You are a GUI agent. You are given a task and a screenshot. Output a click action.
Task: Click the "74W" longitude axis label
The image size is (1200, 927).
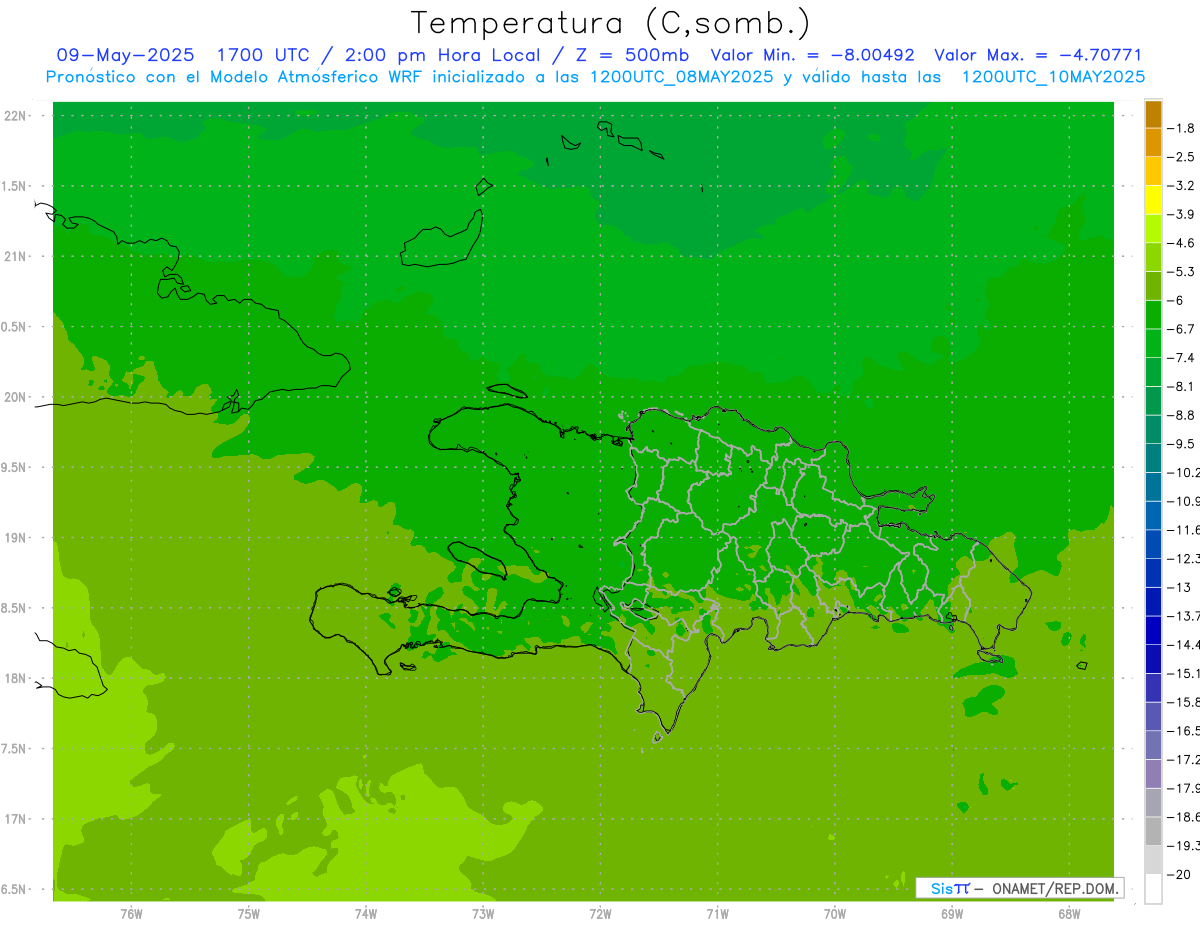(366, 913)
